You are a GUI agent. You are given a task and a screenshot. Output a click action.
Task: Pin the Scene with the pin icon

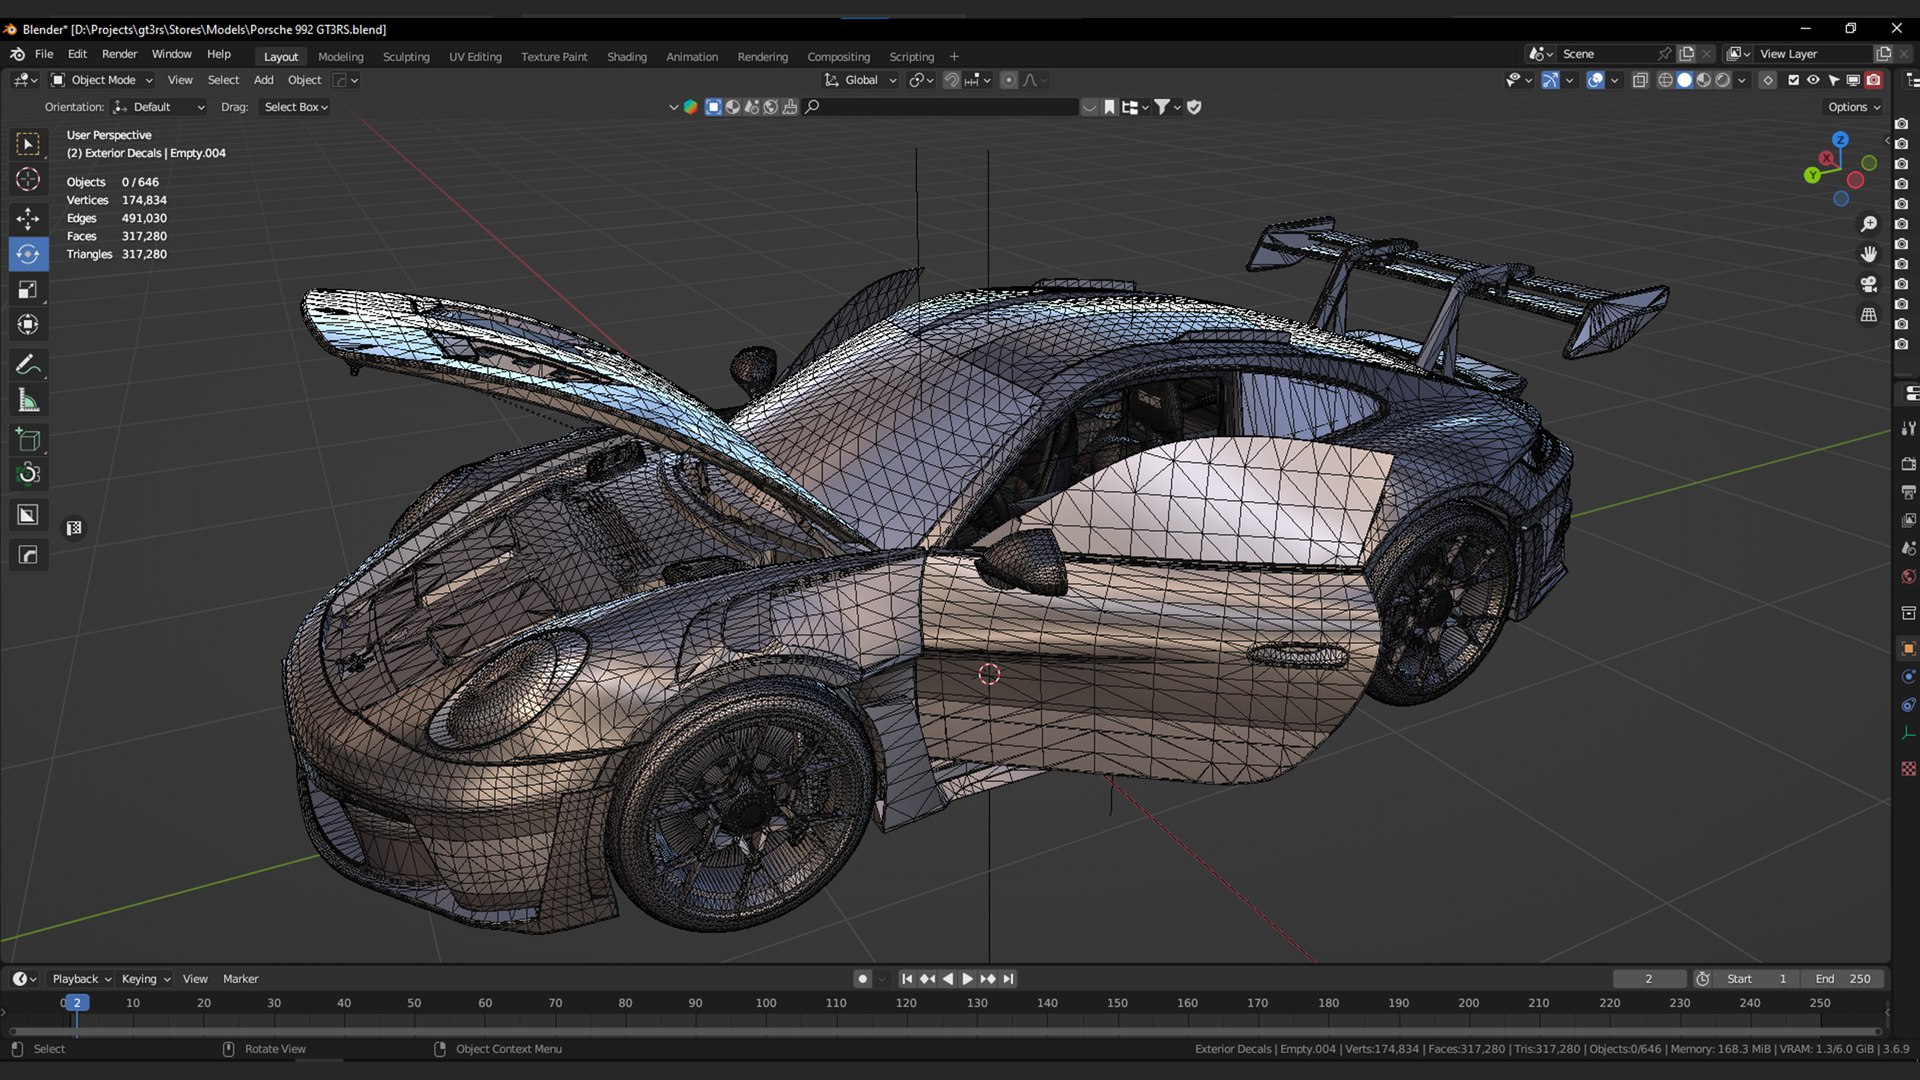click(x=1664, y=54)
